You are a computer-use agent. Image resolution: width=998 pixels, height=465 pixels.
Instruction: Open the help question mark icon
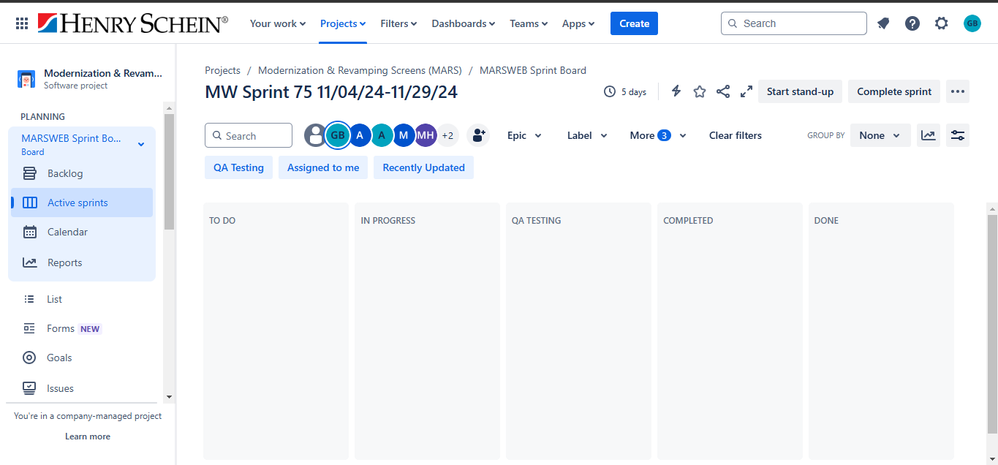point(912,24)
